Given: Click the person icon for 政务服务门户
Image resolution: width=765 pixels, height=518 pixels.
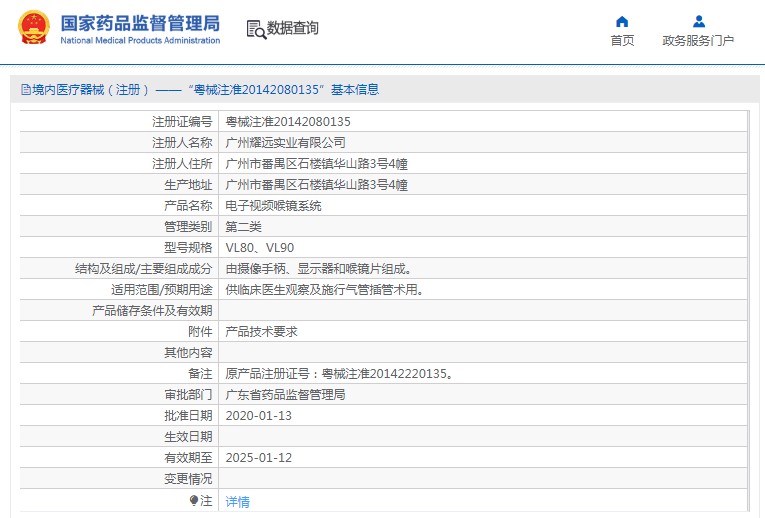Looking at the screenshot, I should (698, 21).
